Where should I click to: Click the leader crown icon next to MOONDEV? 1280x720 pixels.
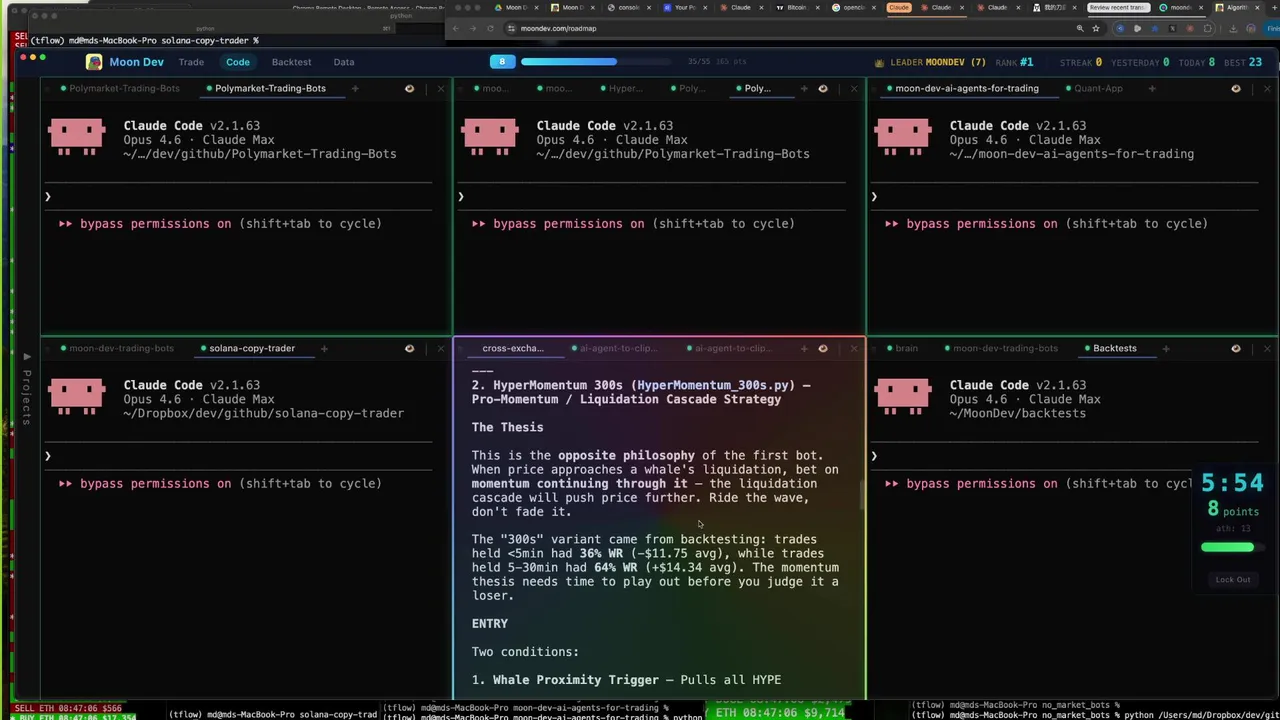pos(880,62)
